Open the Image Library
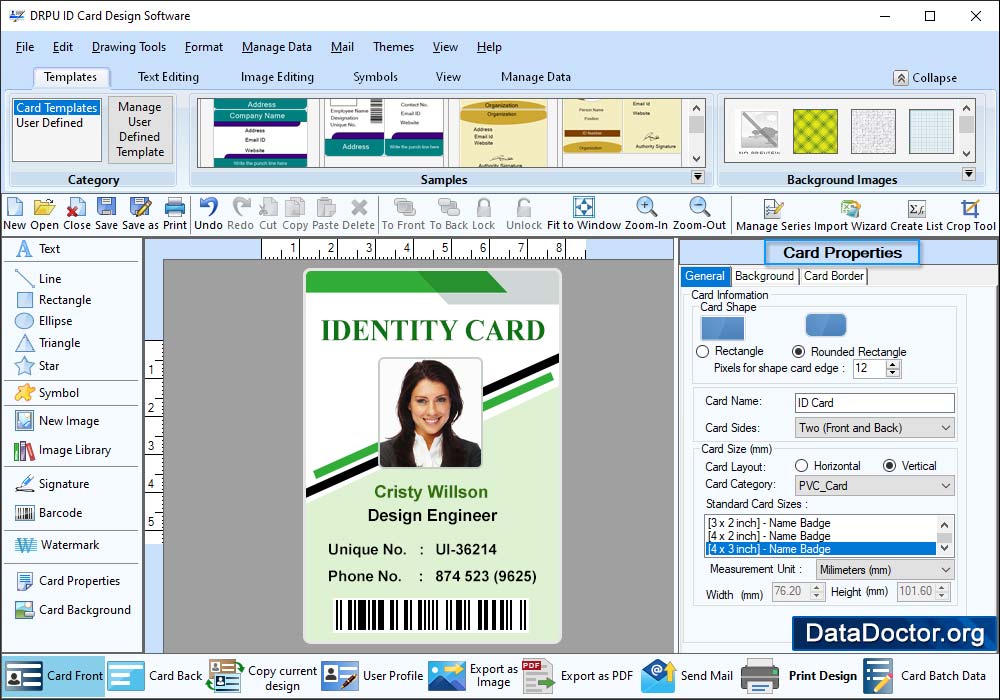1000x700 pixels. (62, 450)
